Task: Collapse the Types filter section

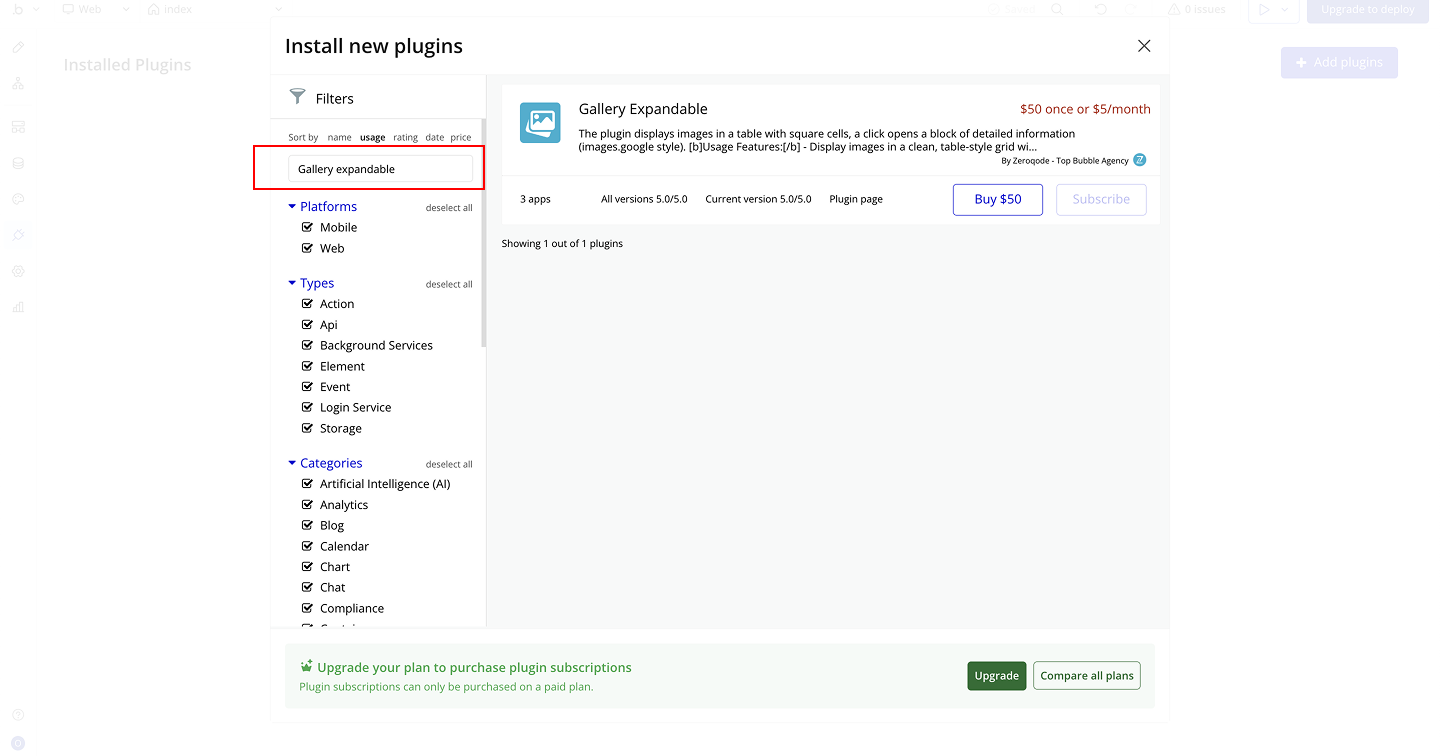Action: pyautogui.click(x=292, y=284)
